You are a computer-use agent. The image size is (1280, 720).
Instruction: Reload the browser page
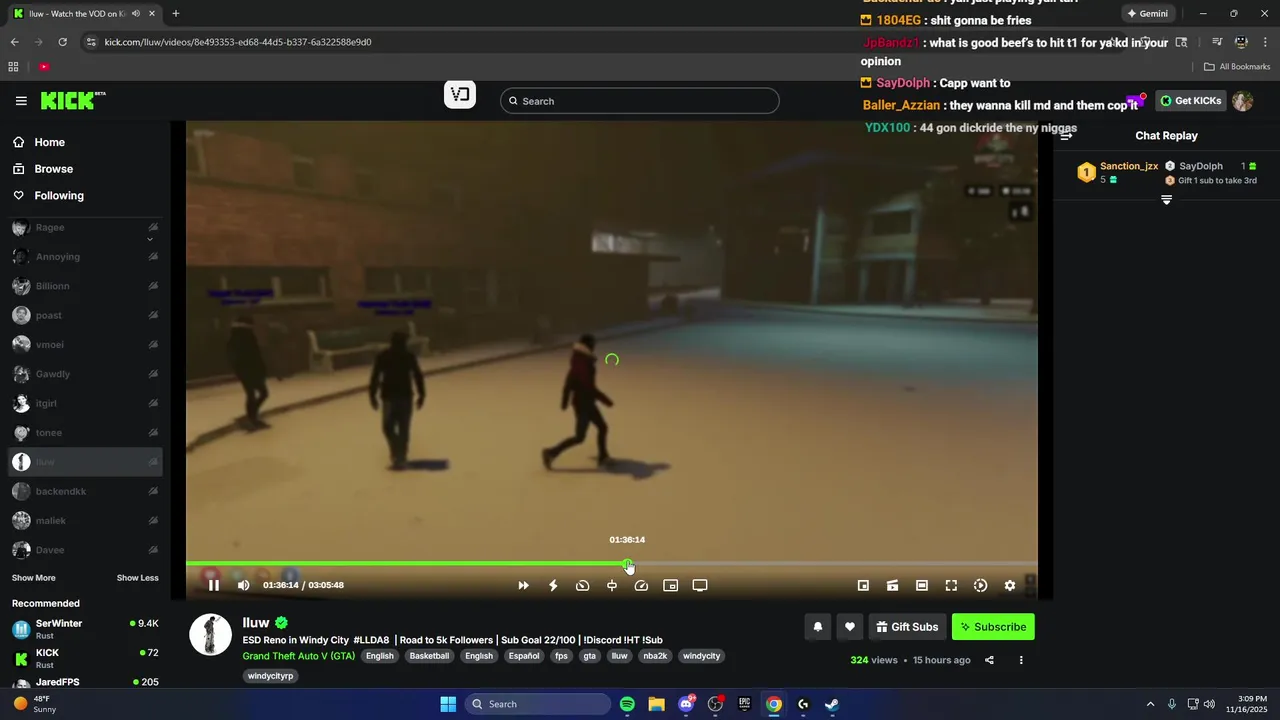(x=62, y=42)
